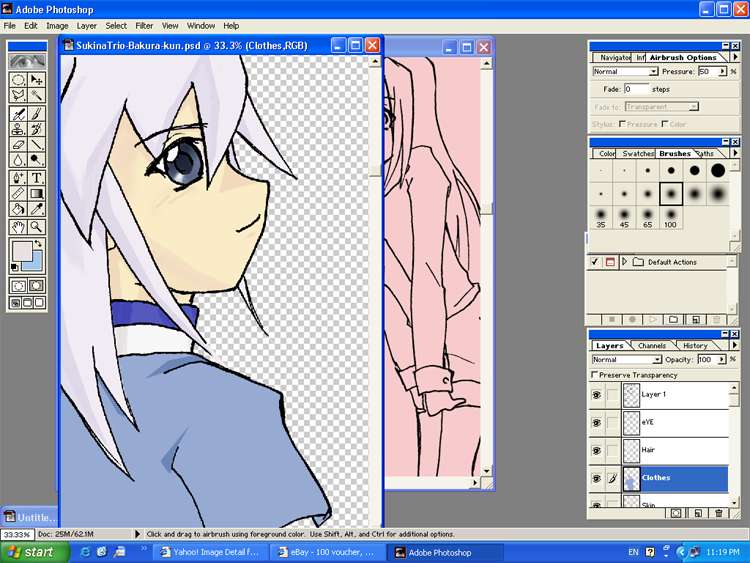Select the Gradient tool
The width and height of the screenshot is (750, 563).
[x=36, y=193]
